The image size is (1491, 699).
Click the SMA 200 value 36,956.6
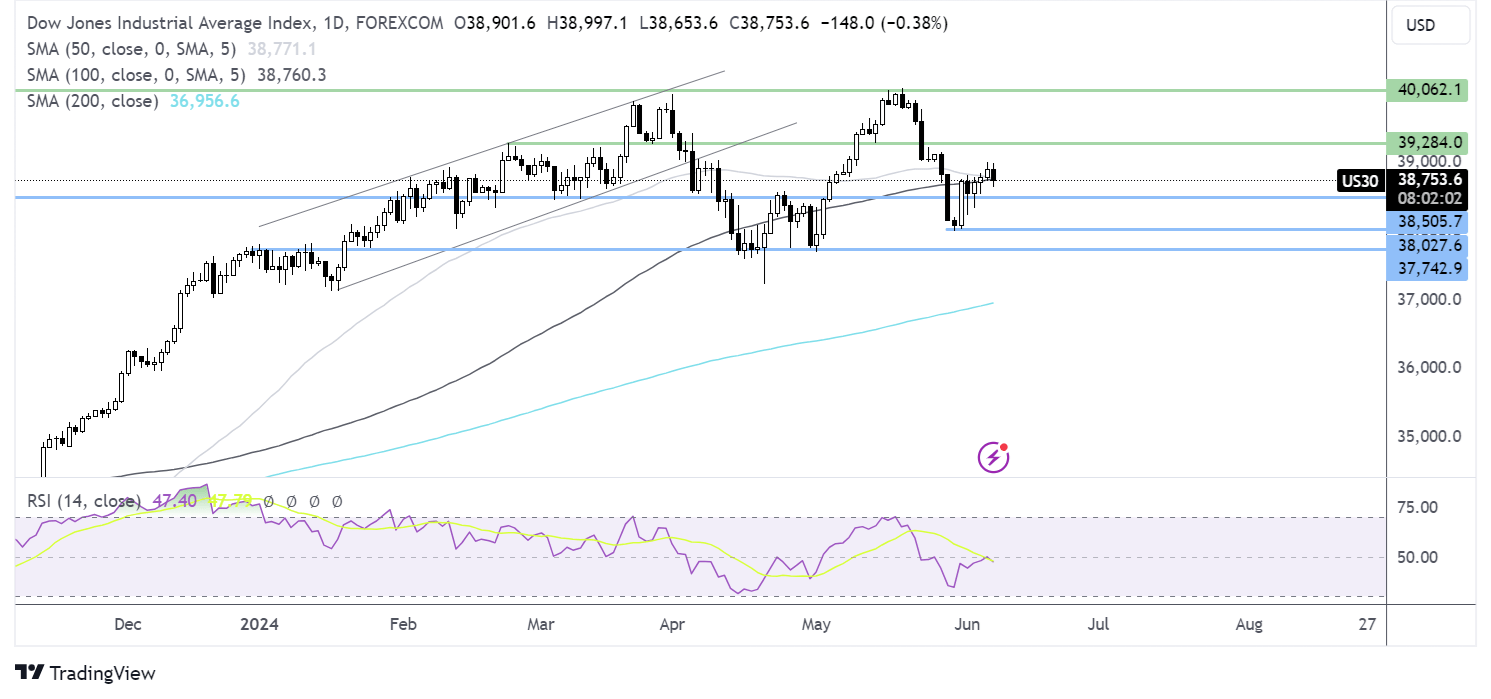pos(203,101)
